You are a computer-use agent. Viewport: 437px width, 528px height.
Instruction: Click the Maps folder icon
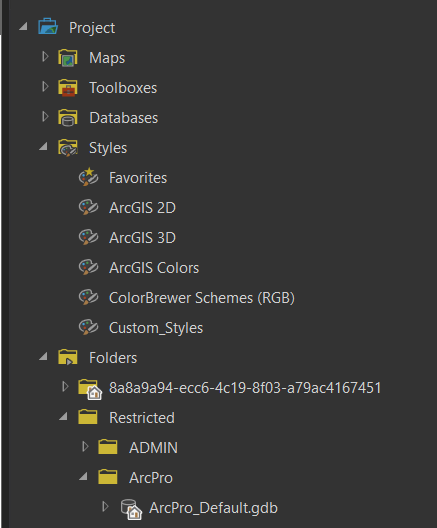[x=68, y=58]
